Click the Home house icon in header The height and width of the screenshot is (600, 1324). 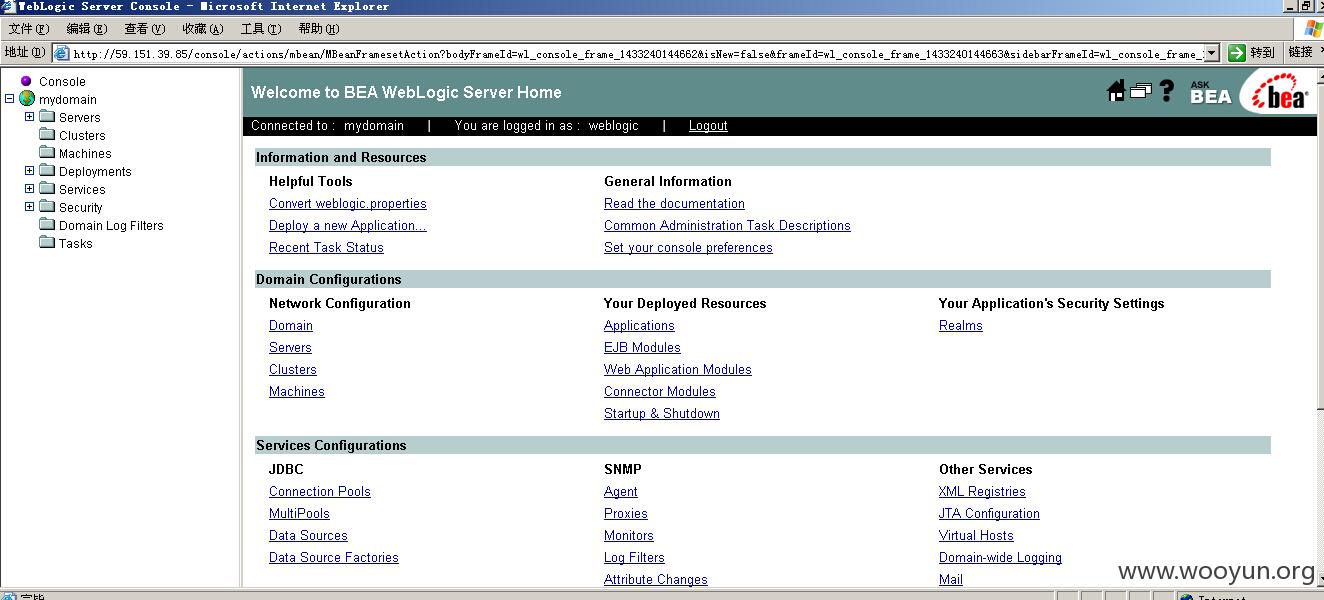(1116, 91)
